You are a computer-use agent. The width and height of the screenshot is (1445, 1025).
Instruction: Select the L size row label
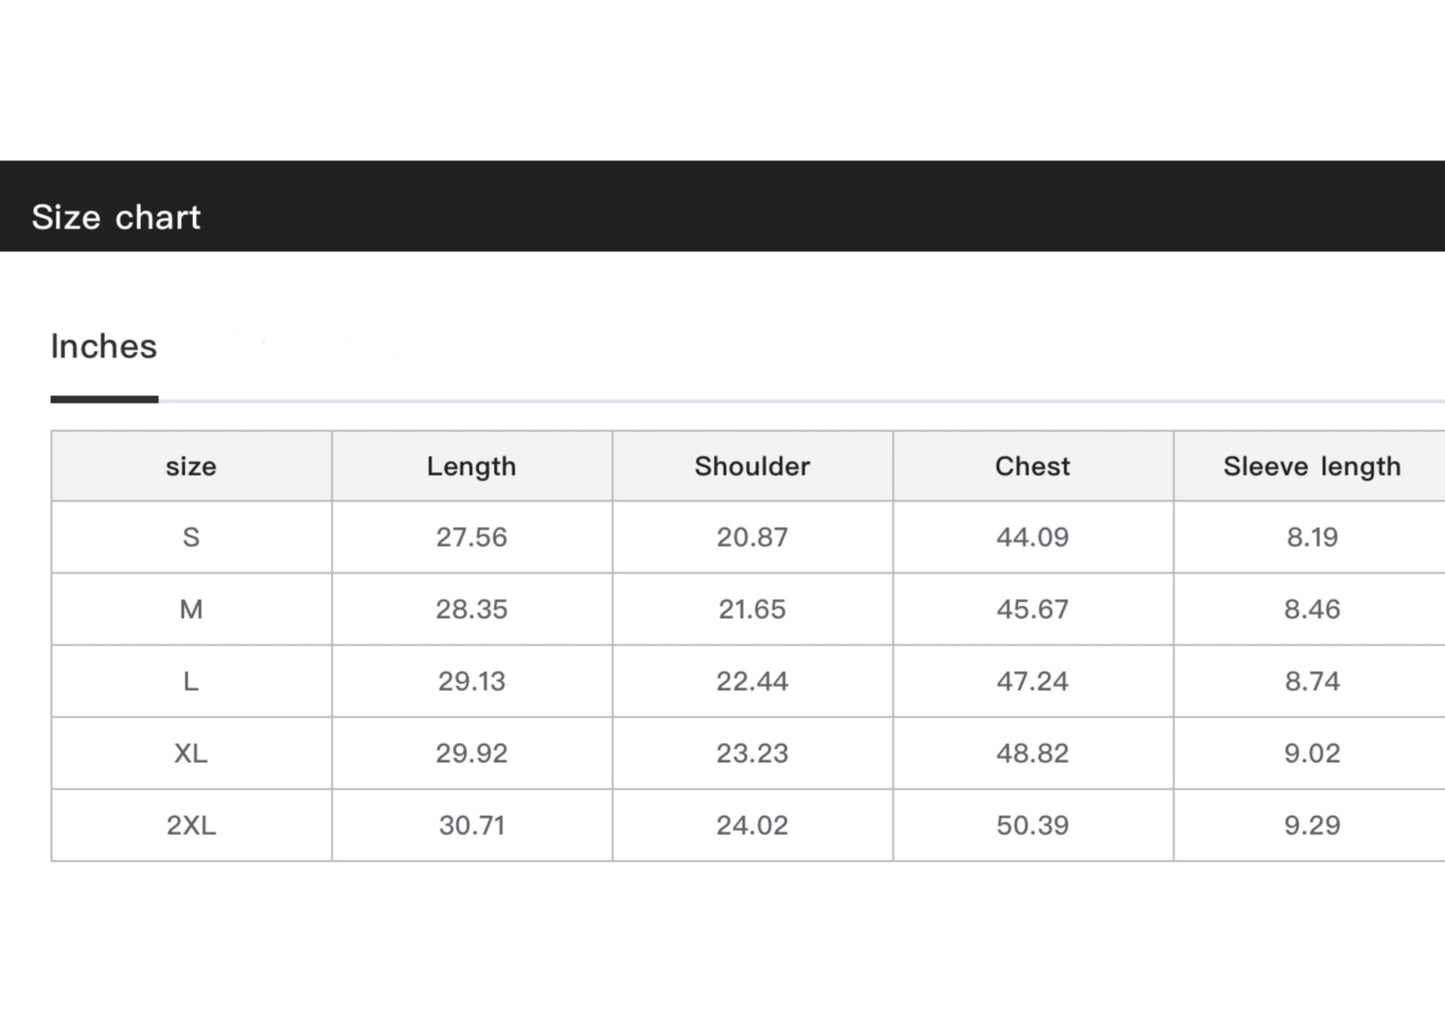point(191,681)
